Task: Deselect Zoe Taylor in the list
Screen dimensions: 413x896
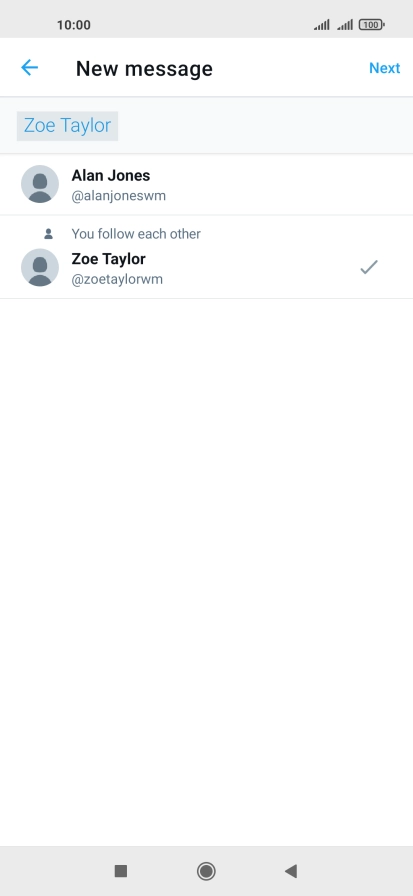Action: point(206,257)
